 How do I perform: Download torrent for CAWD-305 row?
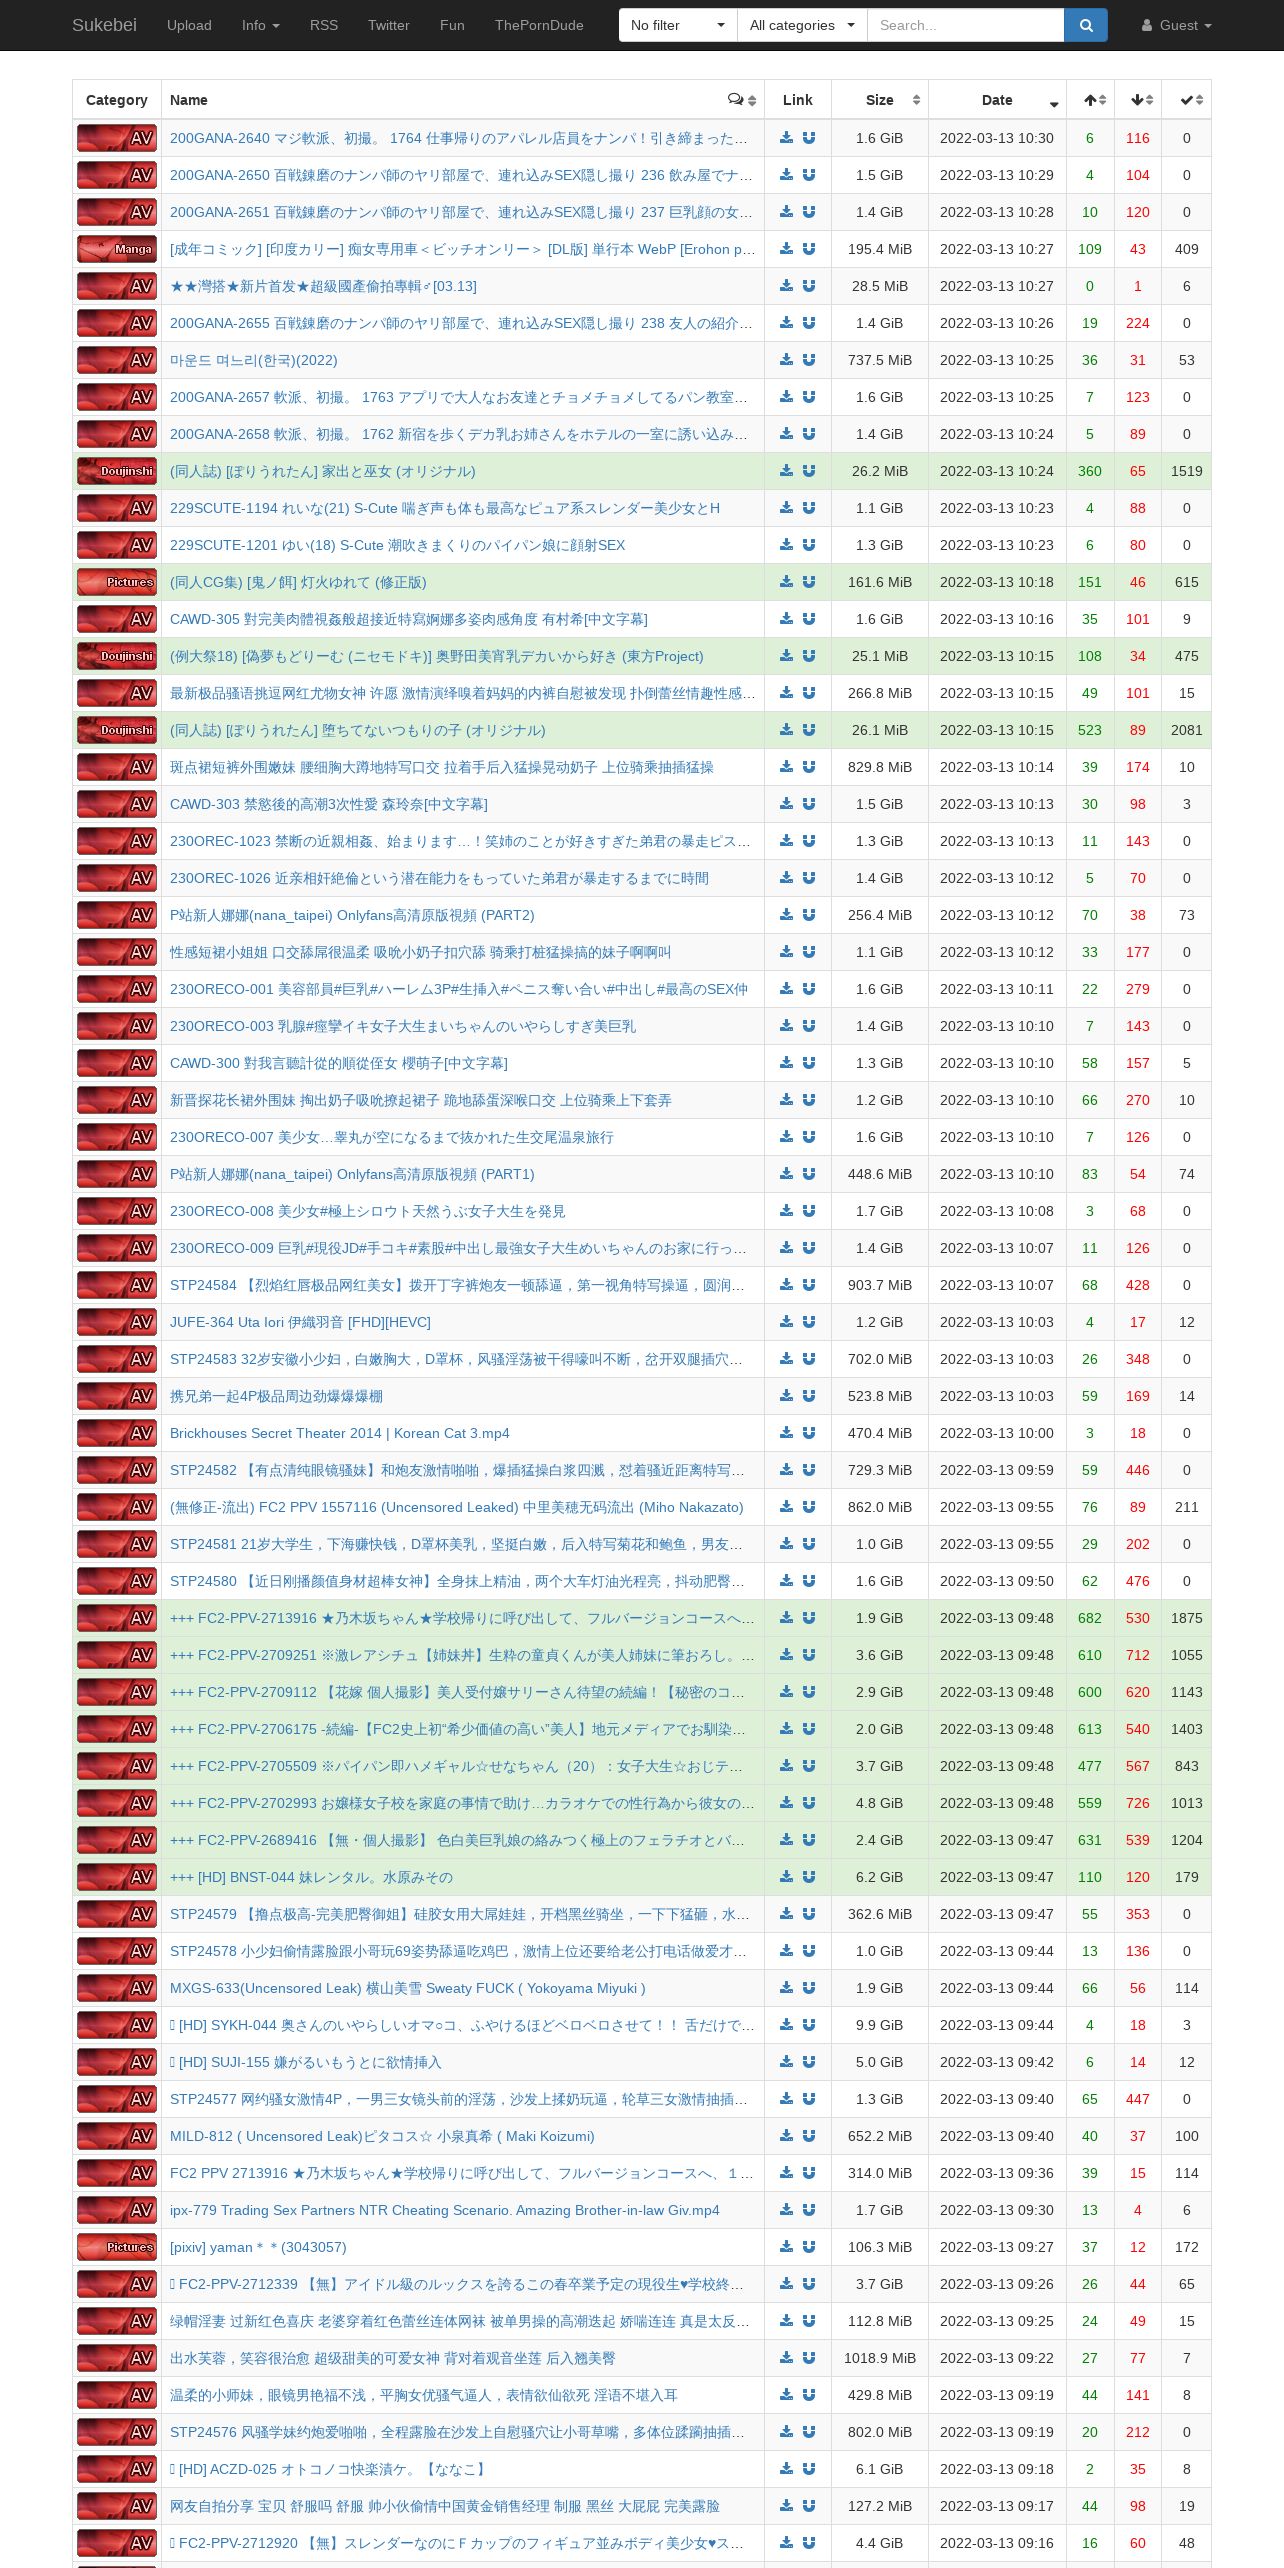[x=787, y=619]
